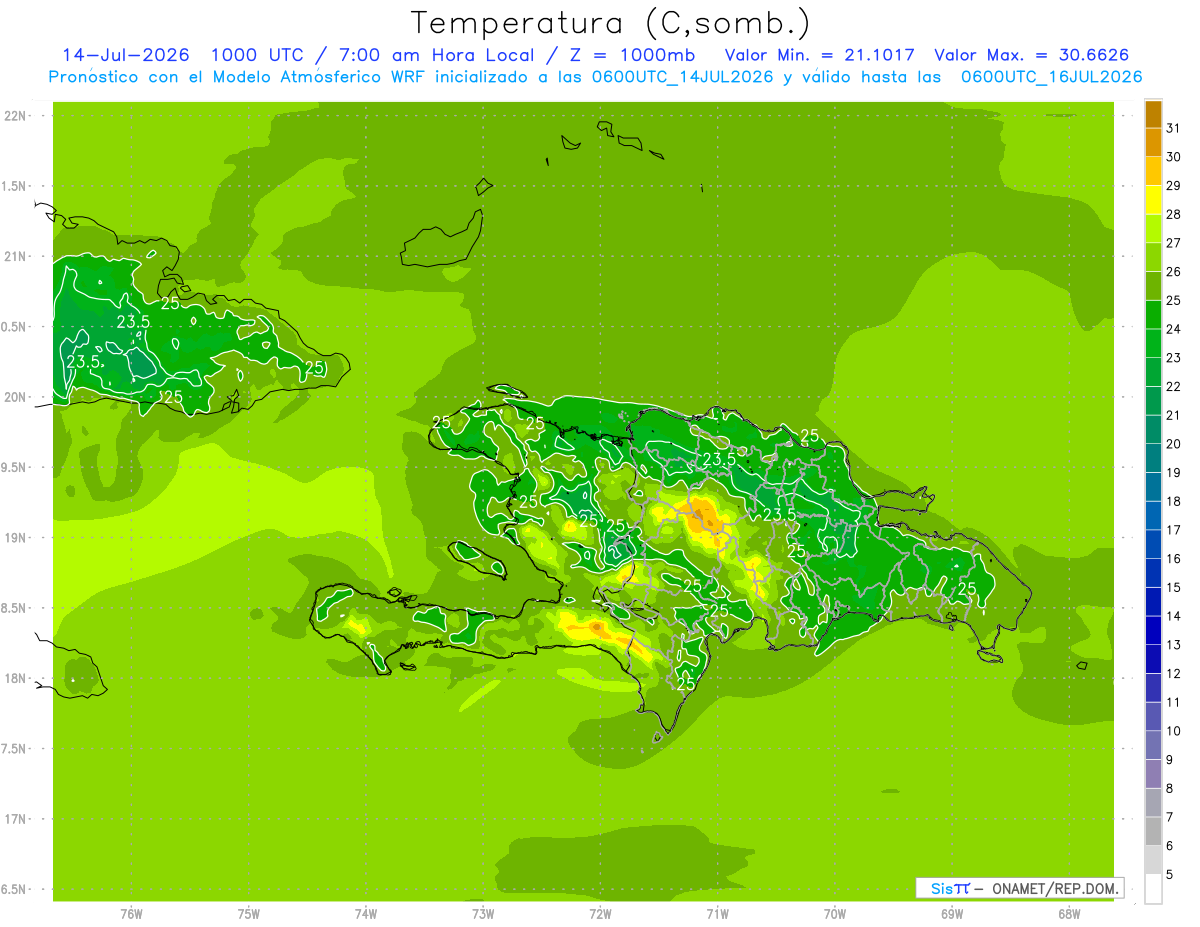This screenshot has width=1200, height=927.
Task: Click the longitude axis label '70W'
Action: pyautogui.click(x=835, y=913)
